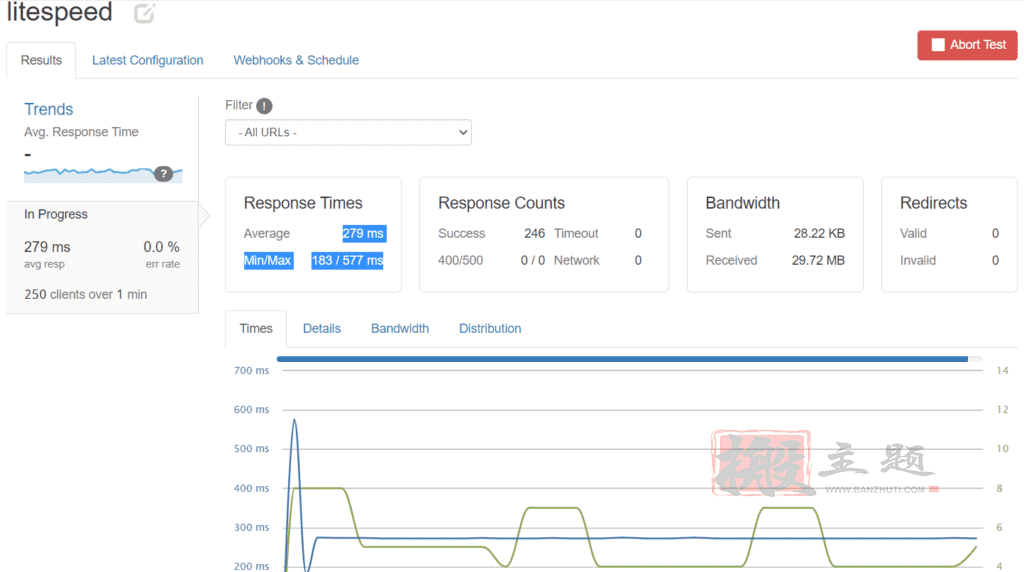
Task: Click the Redirects heading
Action: 933,203
